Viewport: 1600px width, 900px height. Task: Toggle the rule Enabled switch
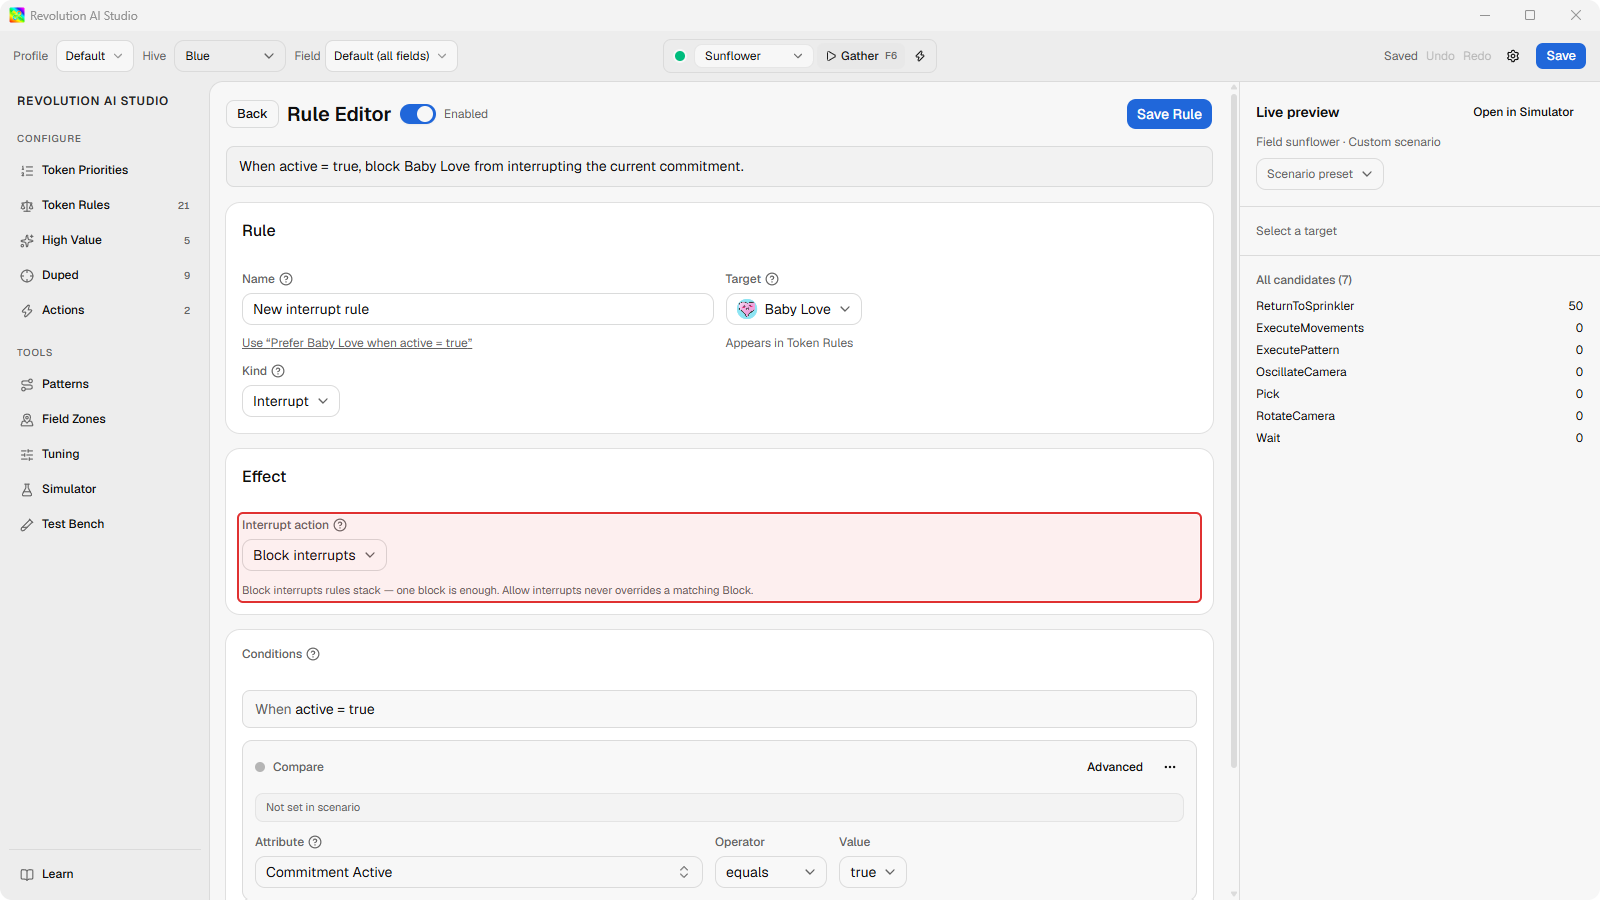pos(418,114)
